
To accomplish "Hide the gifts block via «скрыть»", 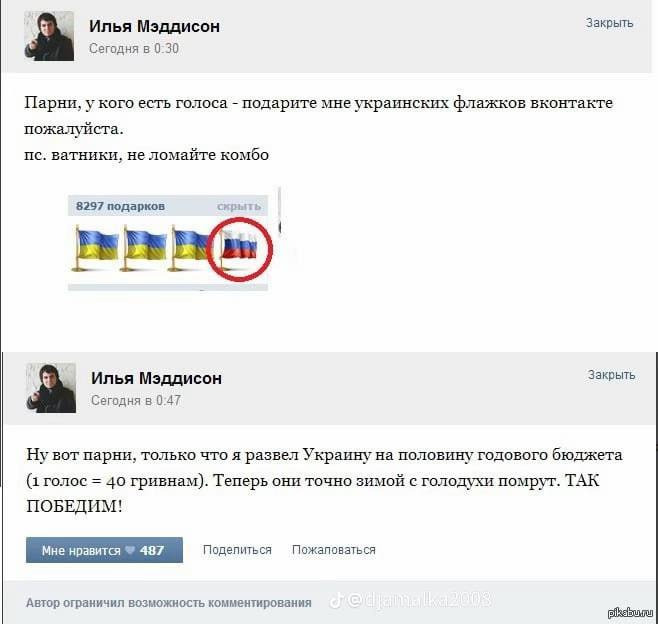I will coord(239,206).
